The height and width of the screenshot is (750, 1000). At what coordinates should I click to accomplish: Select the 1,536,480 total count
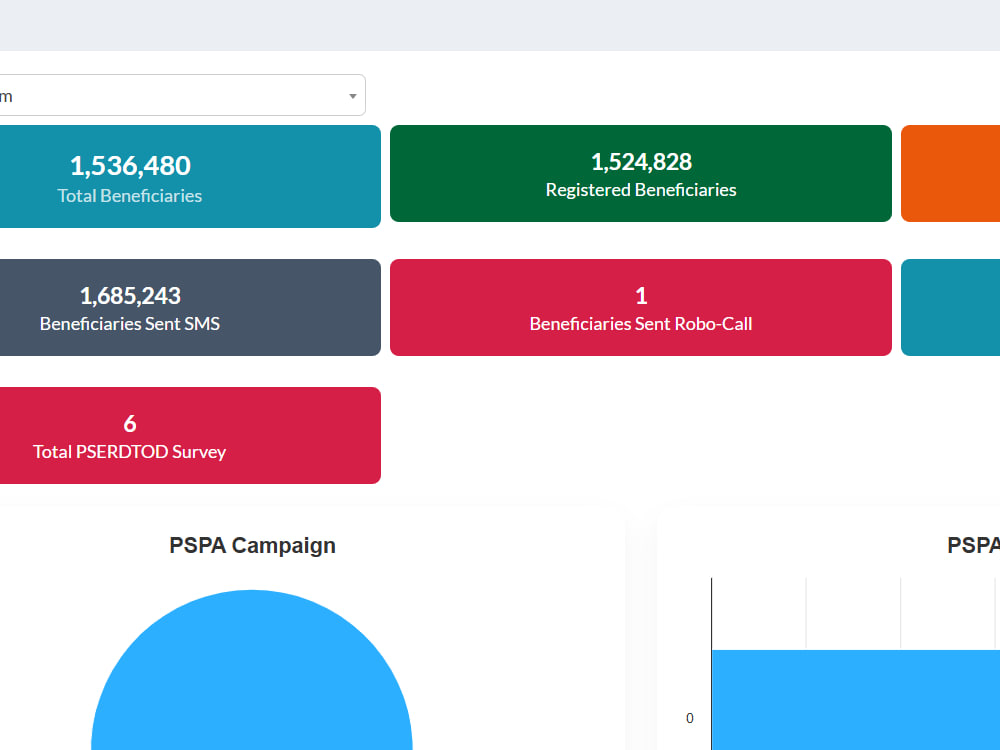click(x=130, y=166)
